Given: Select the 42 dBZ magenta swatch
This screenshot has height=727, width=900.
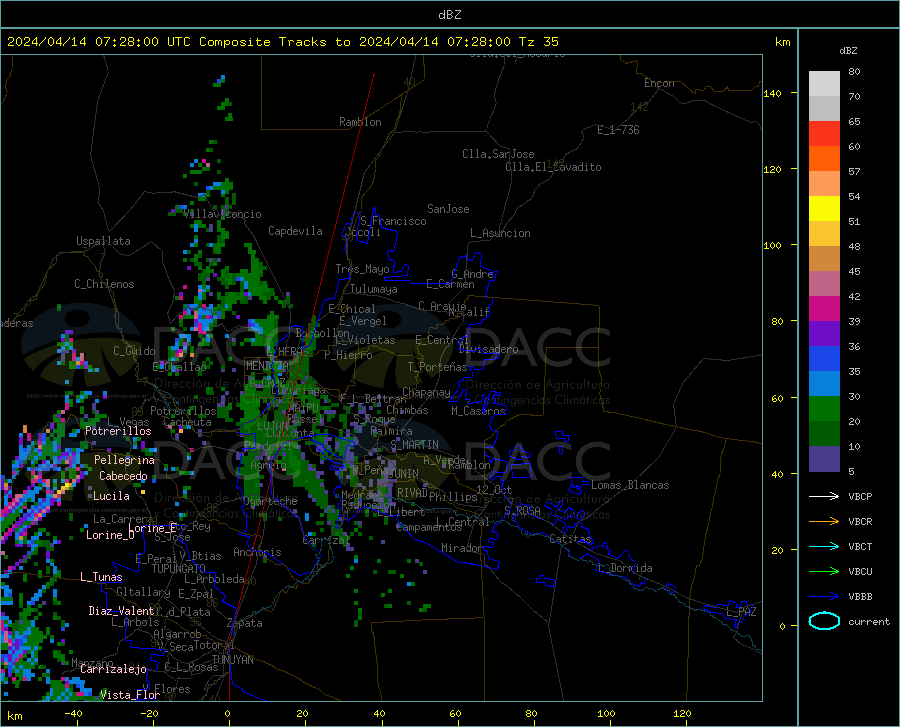Looking at the screenshot, I should click(x=824, y=309).
